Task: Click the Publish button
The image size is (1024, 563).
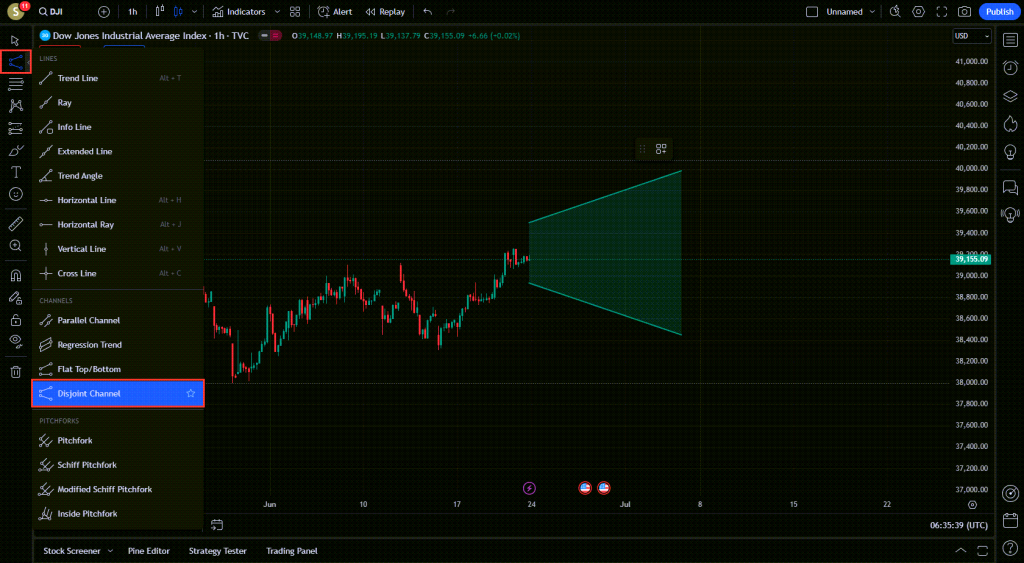Action: 1000,12
